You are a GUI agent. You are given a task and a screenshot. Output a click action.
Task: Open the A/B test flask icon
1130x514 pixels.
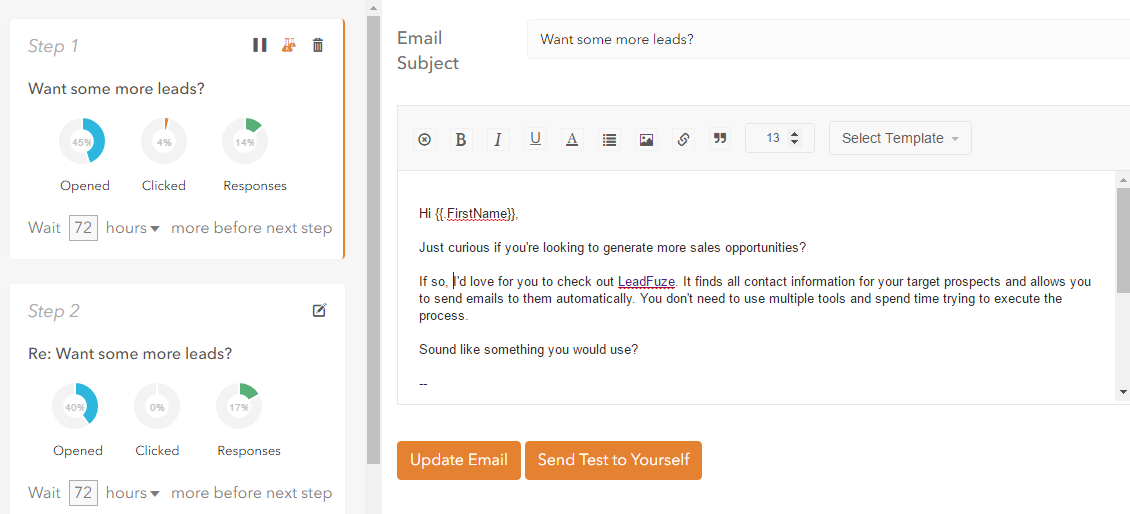[x=289, y=45]
